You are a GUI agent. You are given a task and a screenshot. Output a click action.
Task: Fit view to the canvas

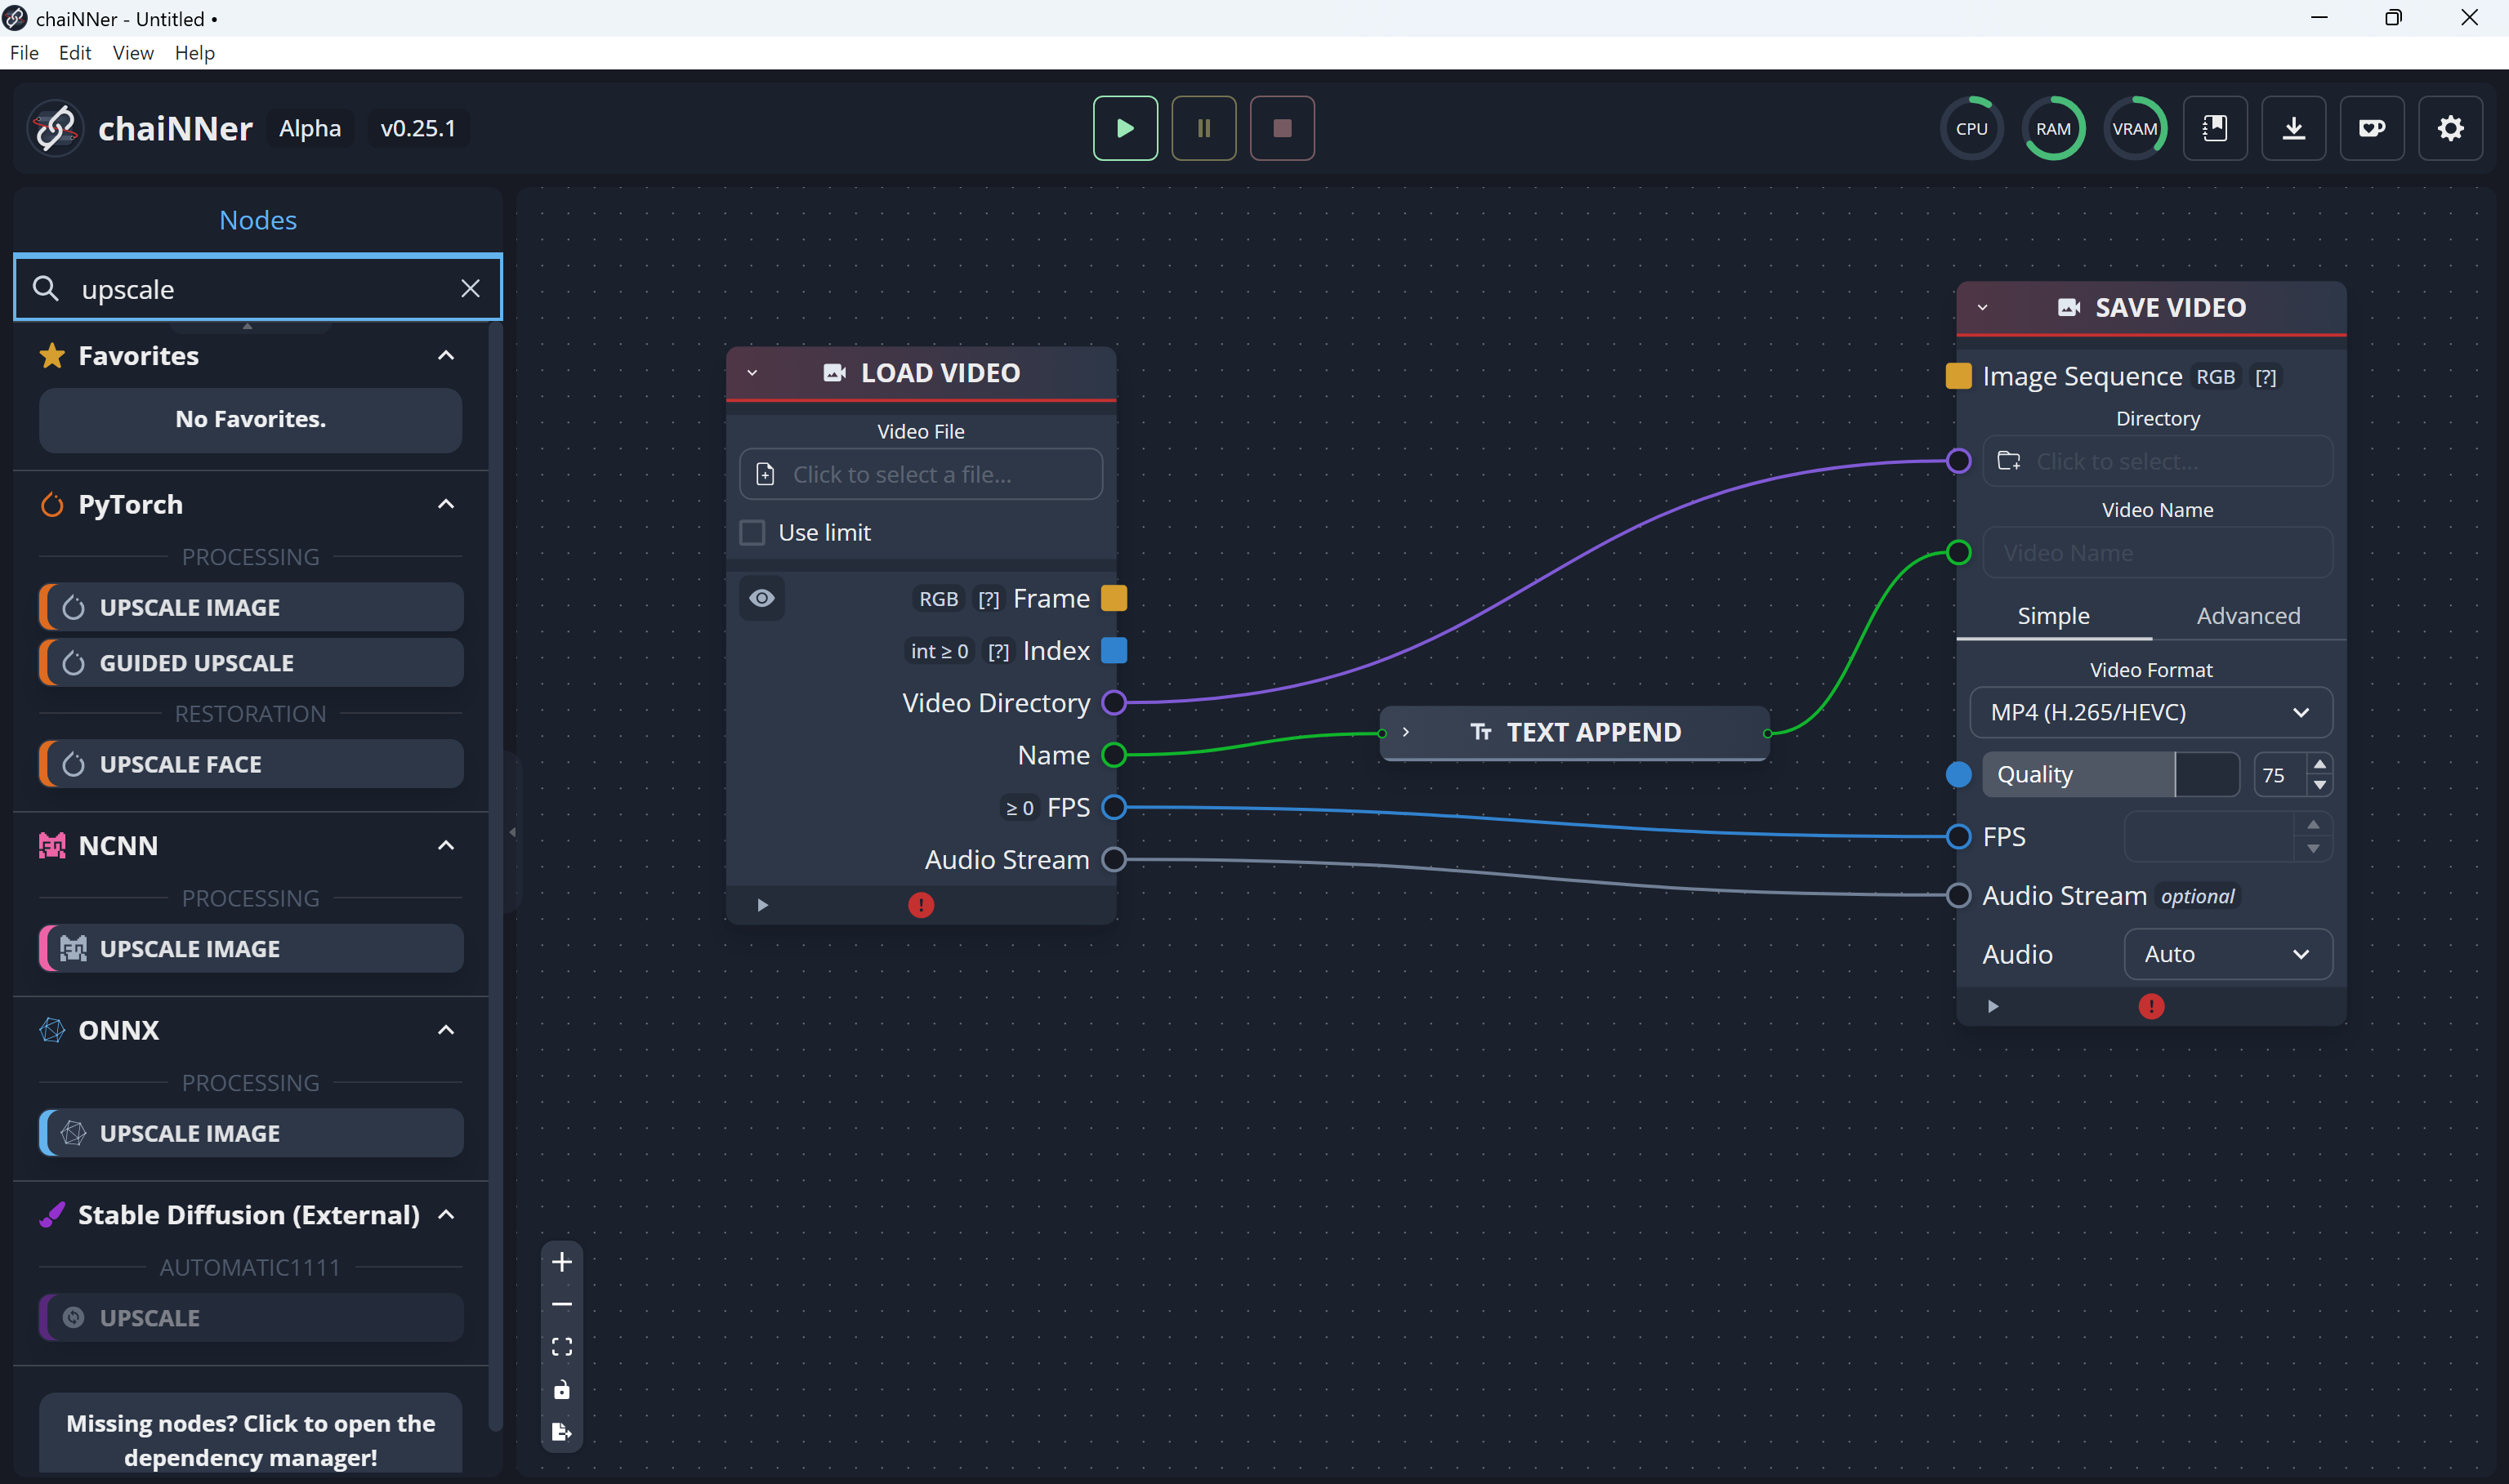562,1347
